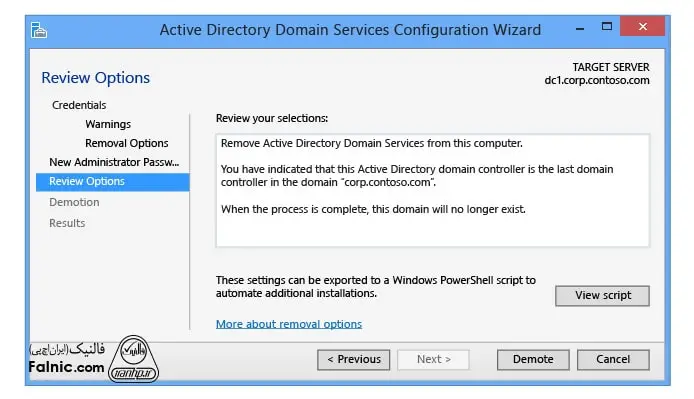Open the Warnings step in sidebar
Screen dimensions: 694x399
click(108, 124)
